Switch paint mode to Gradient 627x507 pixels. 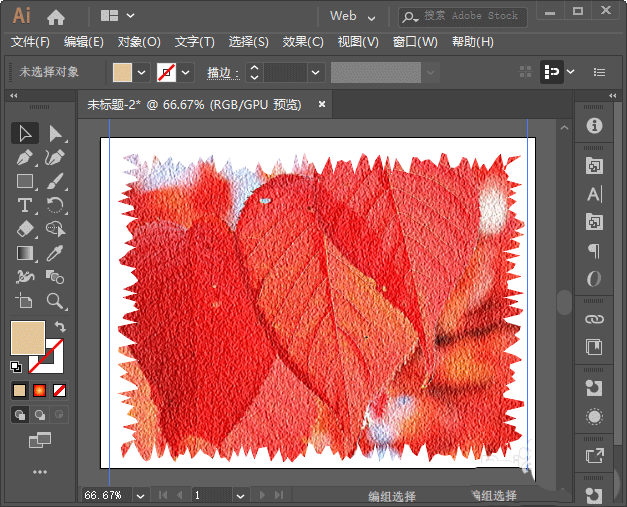click(x=40, y=390)
